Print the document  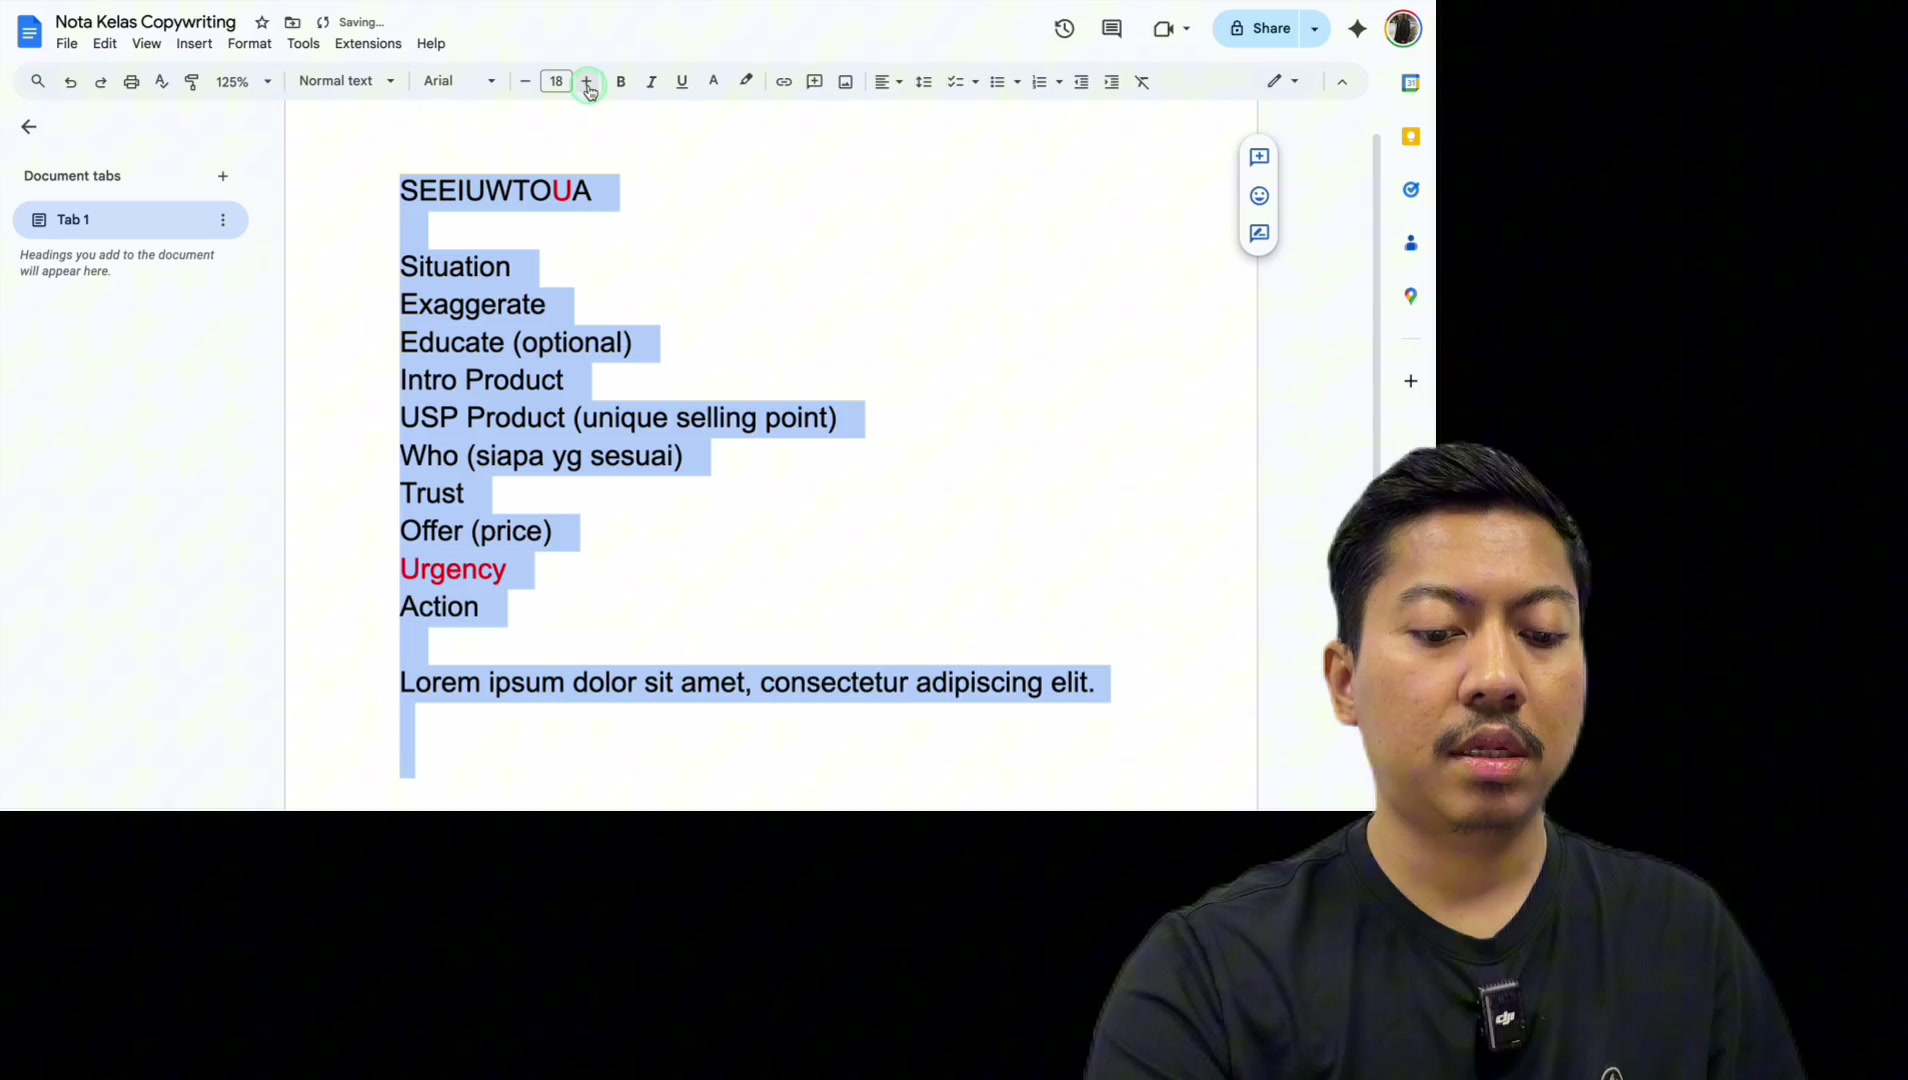(x=131, y=82)
